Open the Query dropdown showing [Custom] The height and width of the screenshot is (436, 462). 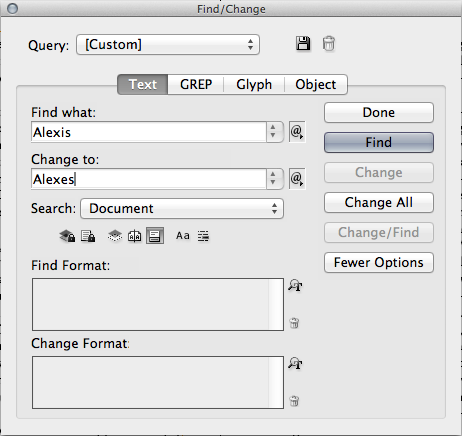pyautogui.click(x=168, y=44)
